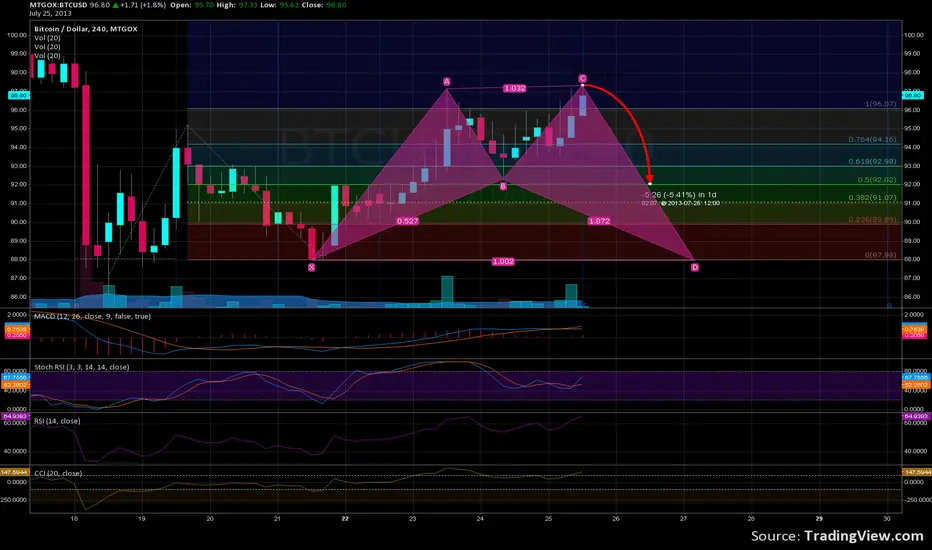This screenshot has height=550, width=932.
Task: Select the RSI (14, close) indicator title
Action: [57, 421]
